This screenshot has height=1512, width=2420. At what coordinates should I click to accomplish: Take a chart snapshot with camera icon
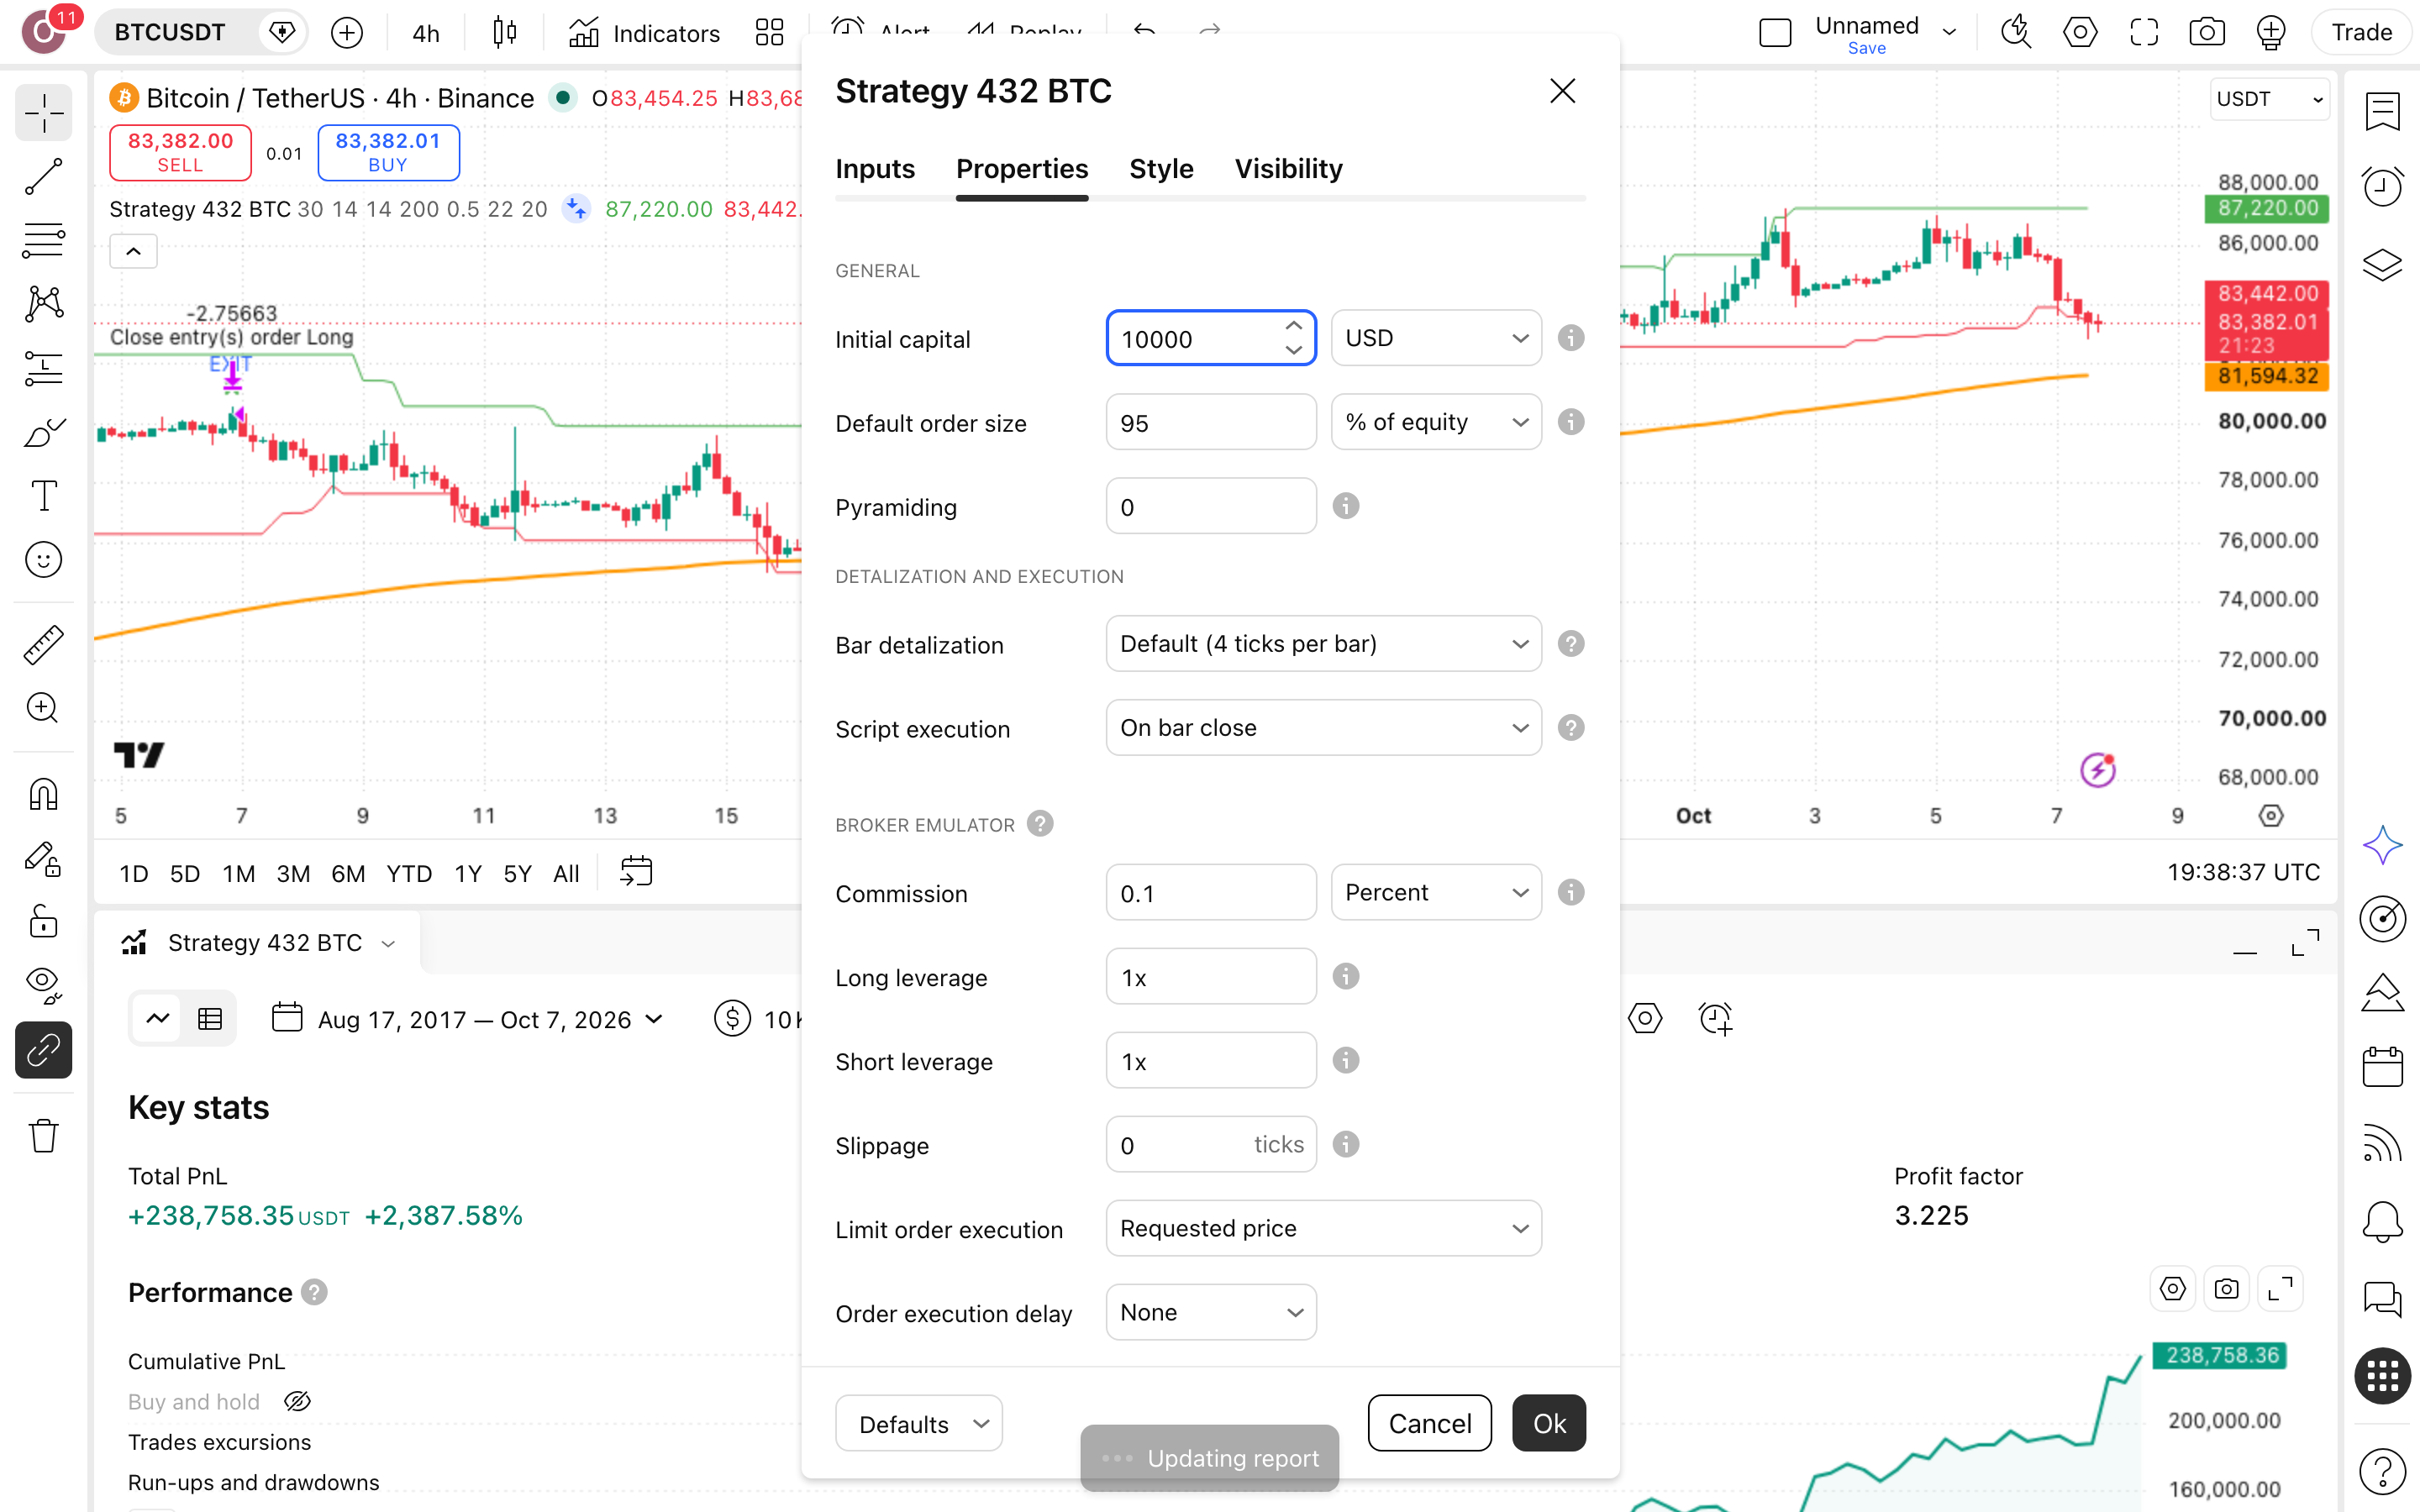click(x=2207, y=33)
